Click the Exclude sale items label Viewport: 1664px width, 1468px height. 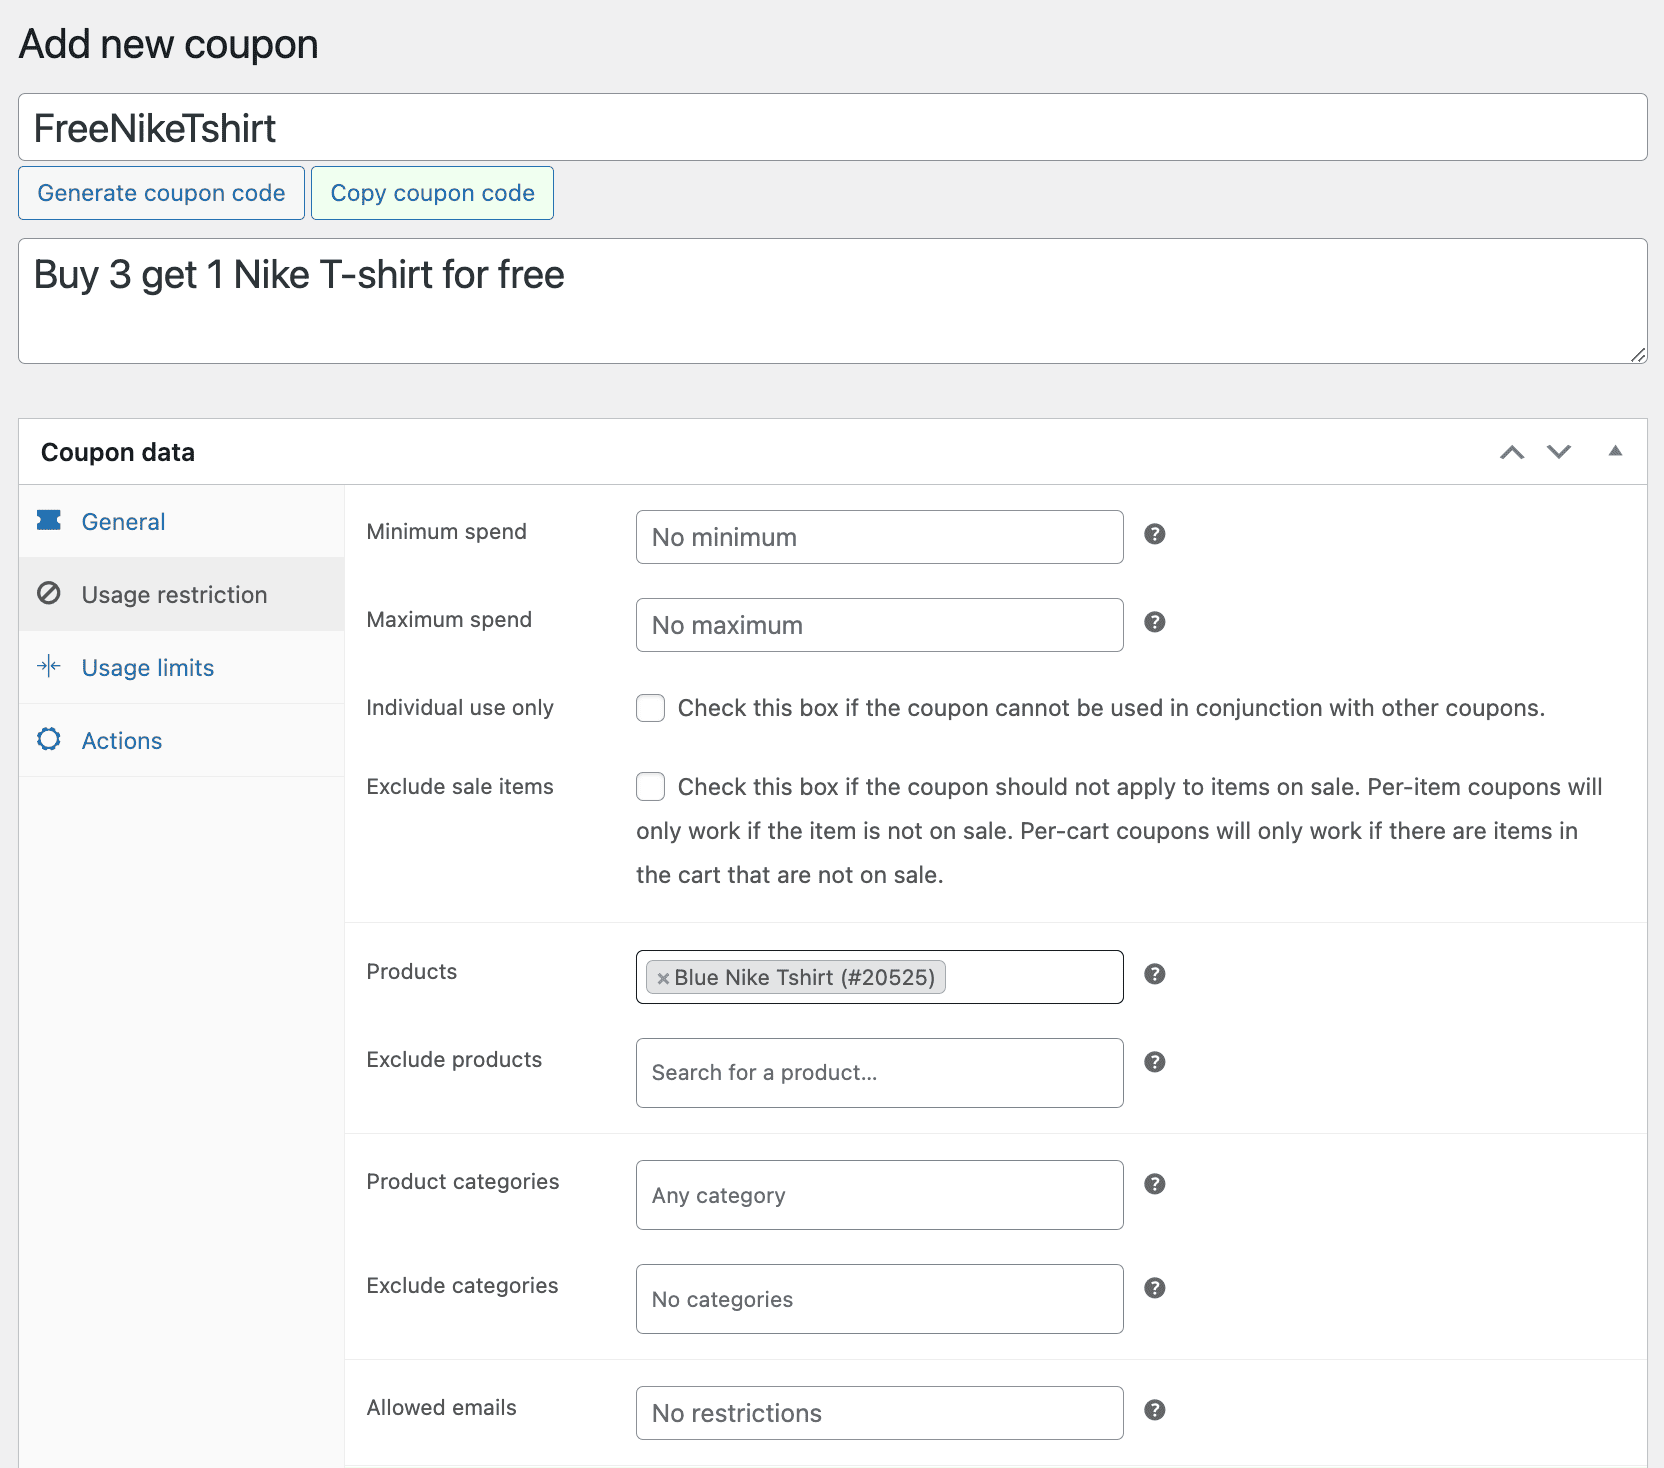[x=460, y=787]
